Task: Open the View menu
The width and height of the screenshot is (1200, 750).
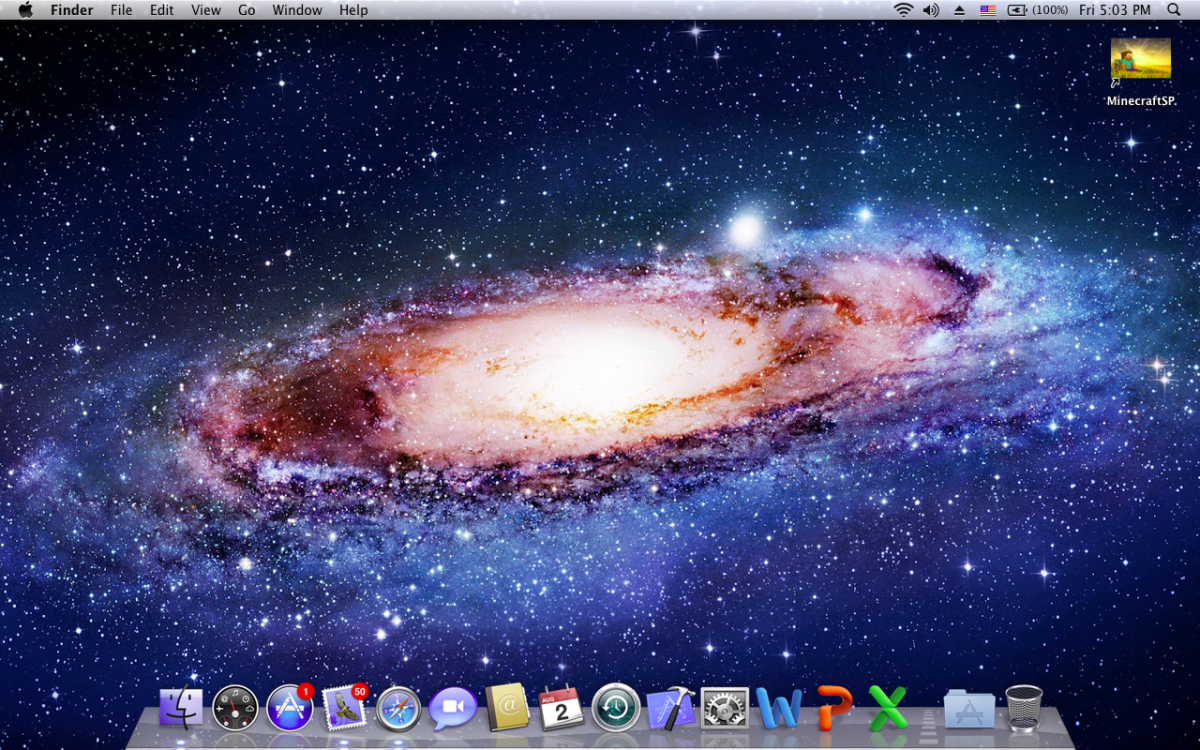Action: point(206,10)
